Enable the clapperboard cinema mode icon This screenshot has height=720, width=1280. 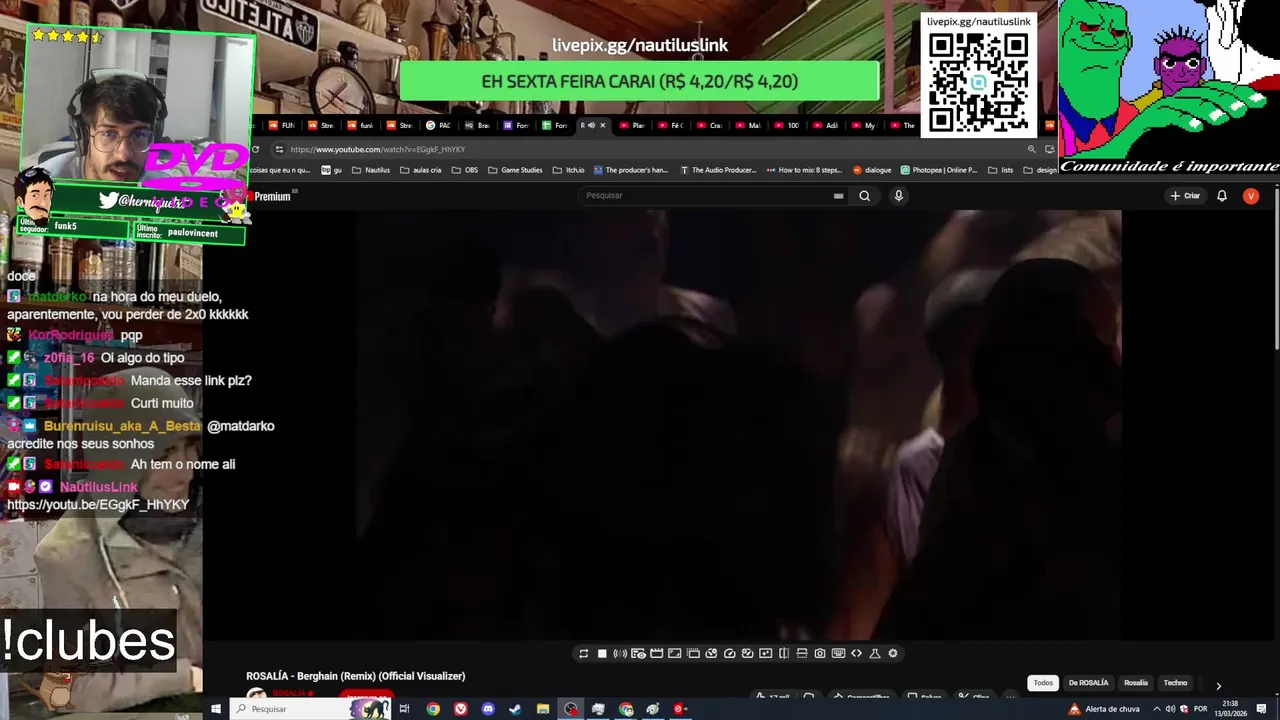pos(656,653)
